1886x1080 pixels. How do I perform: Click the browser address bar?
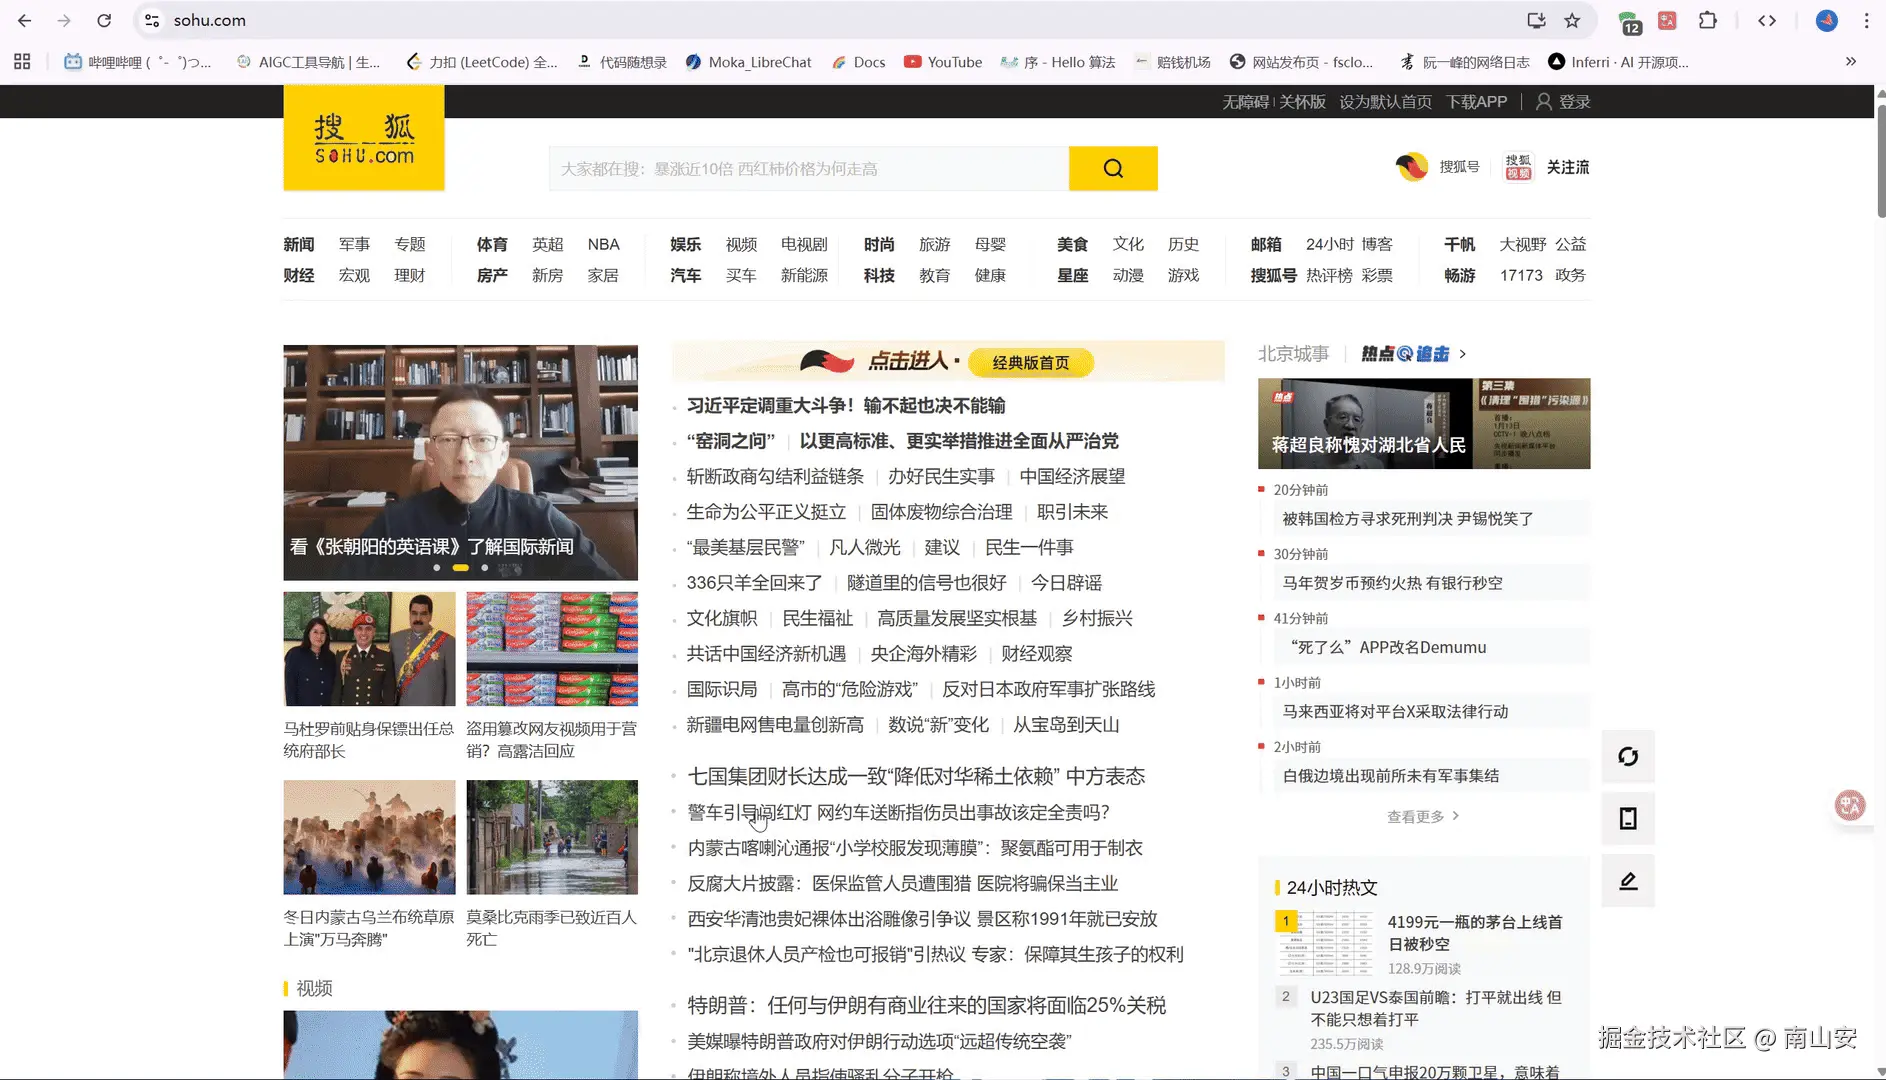[840, 20]
